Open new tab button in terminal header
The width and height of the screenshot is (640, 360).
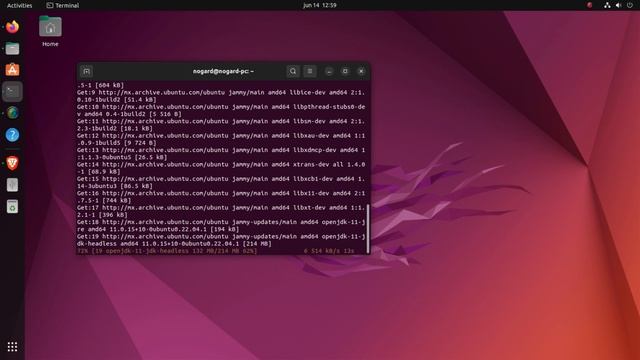tap(87, 71)
